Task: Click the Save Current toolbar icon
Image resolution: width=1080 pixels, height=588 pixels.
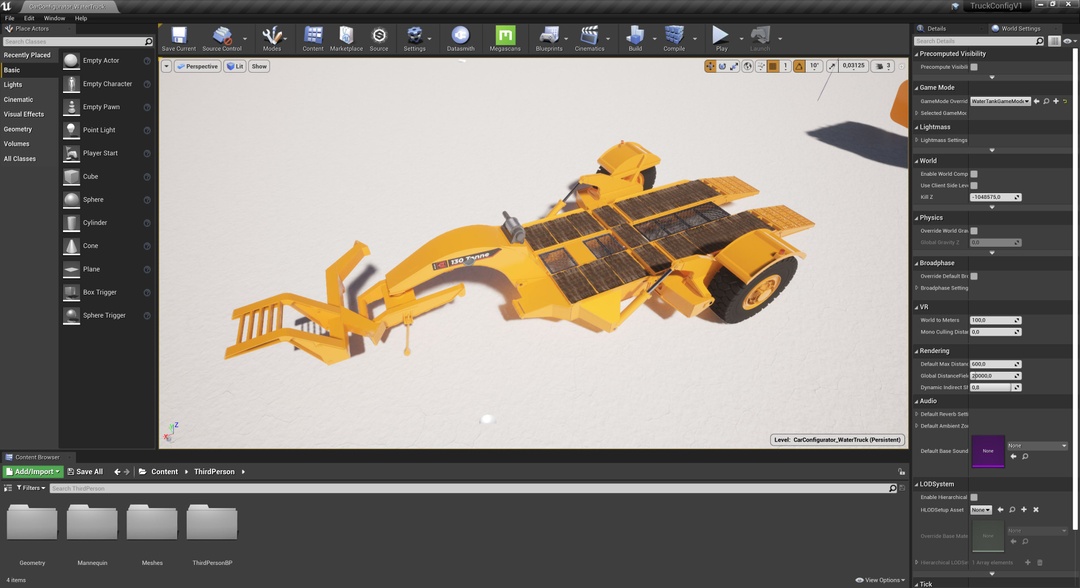Action: [178, 37]
